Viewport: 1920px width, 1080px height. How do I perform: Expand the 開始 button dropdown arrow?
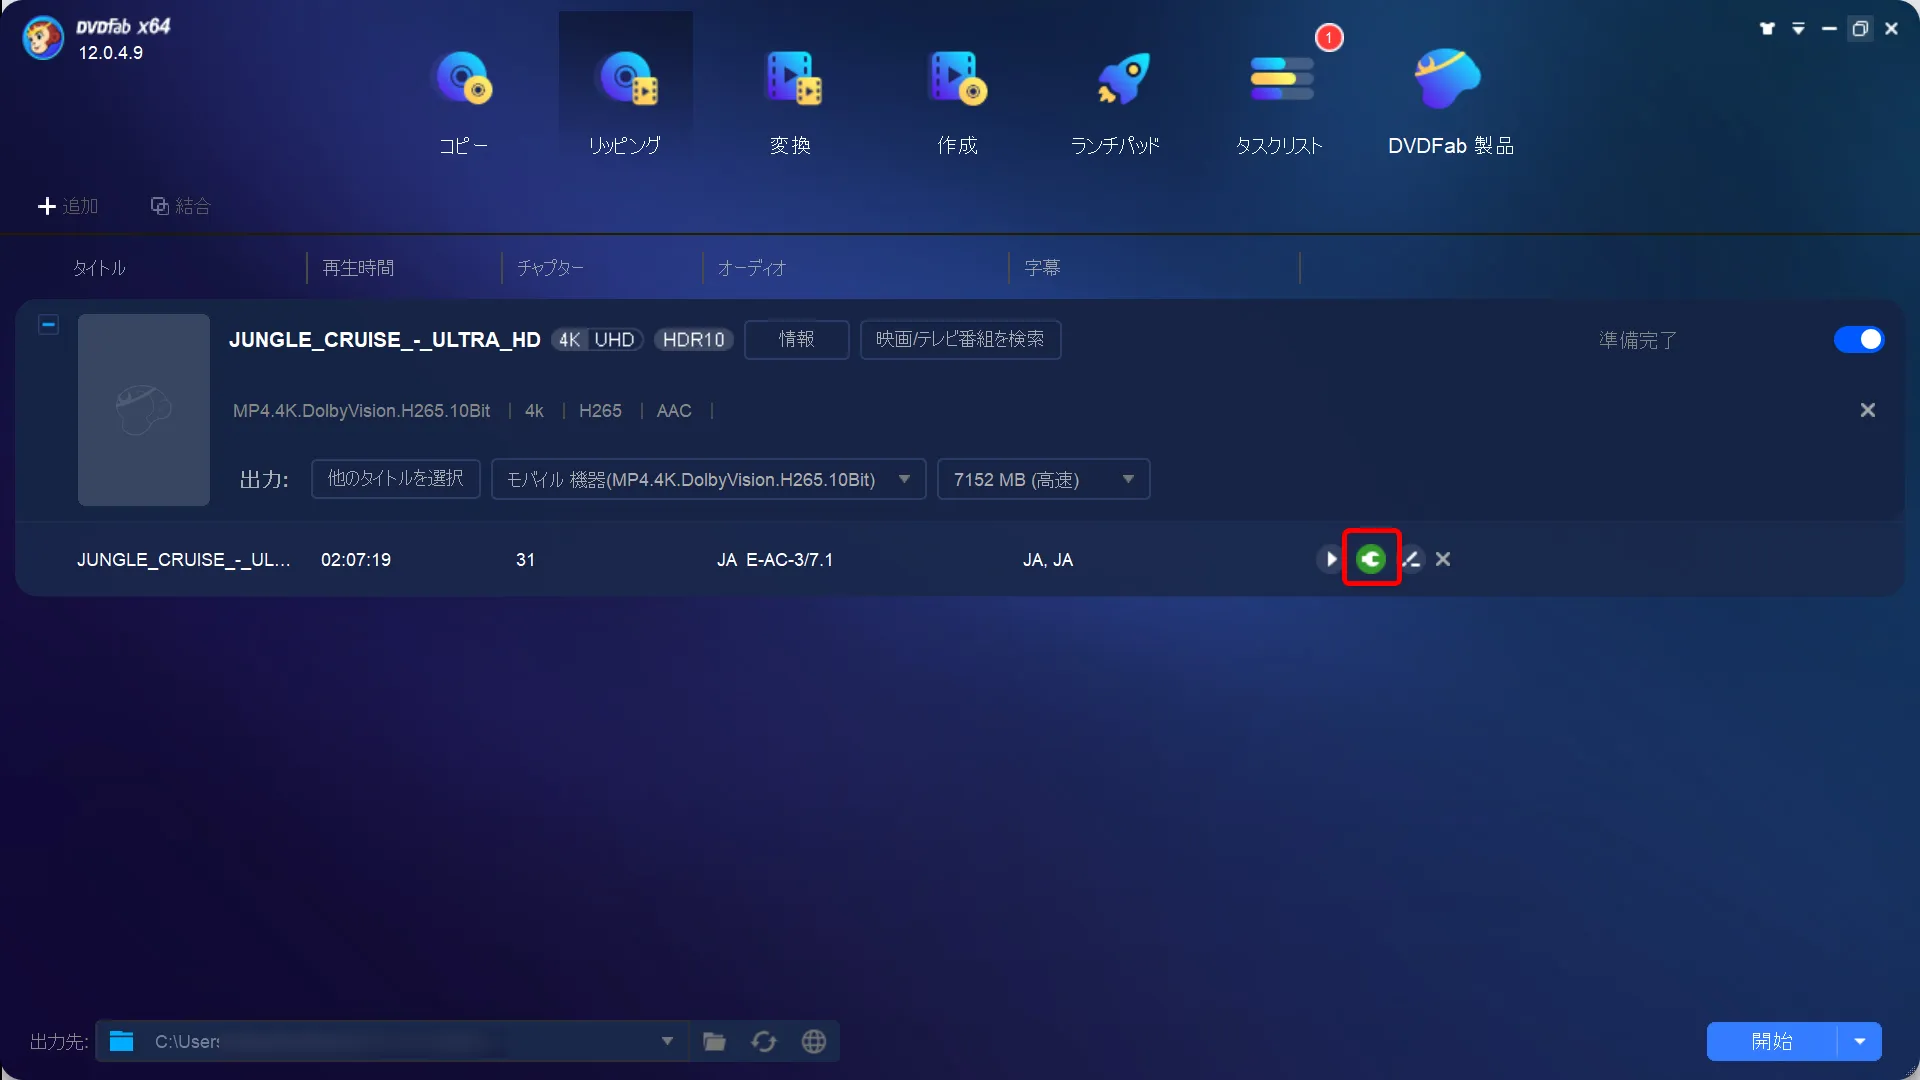(1860, 1041)
